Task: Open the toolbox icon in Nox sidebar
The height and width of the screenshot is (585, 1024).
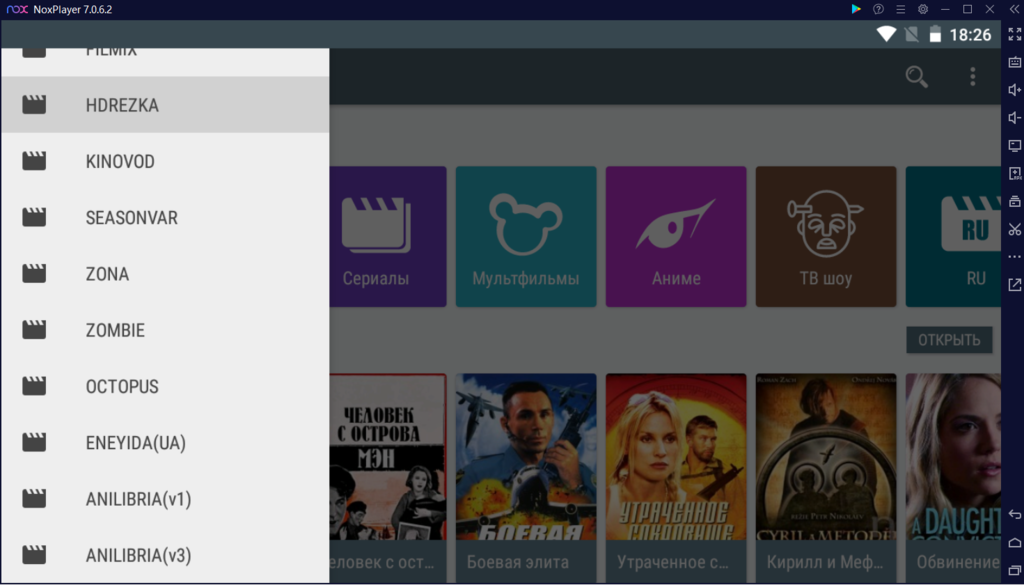Action: 1014,201
